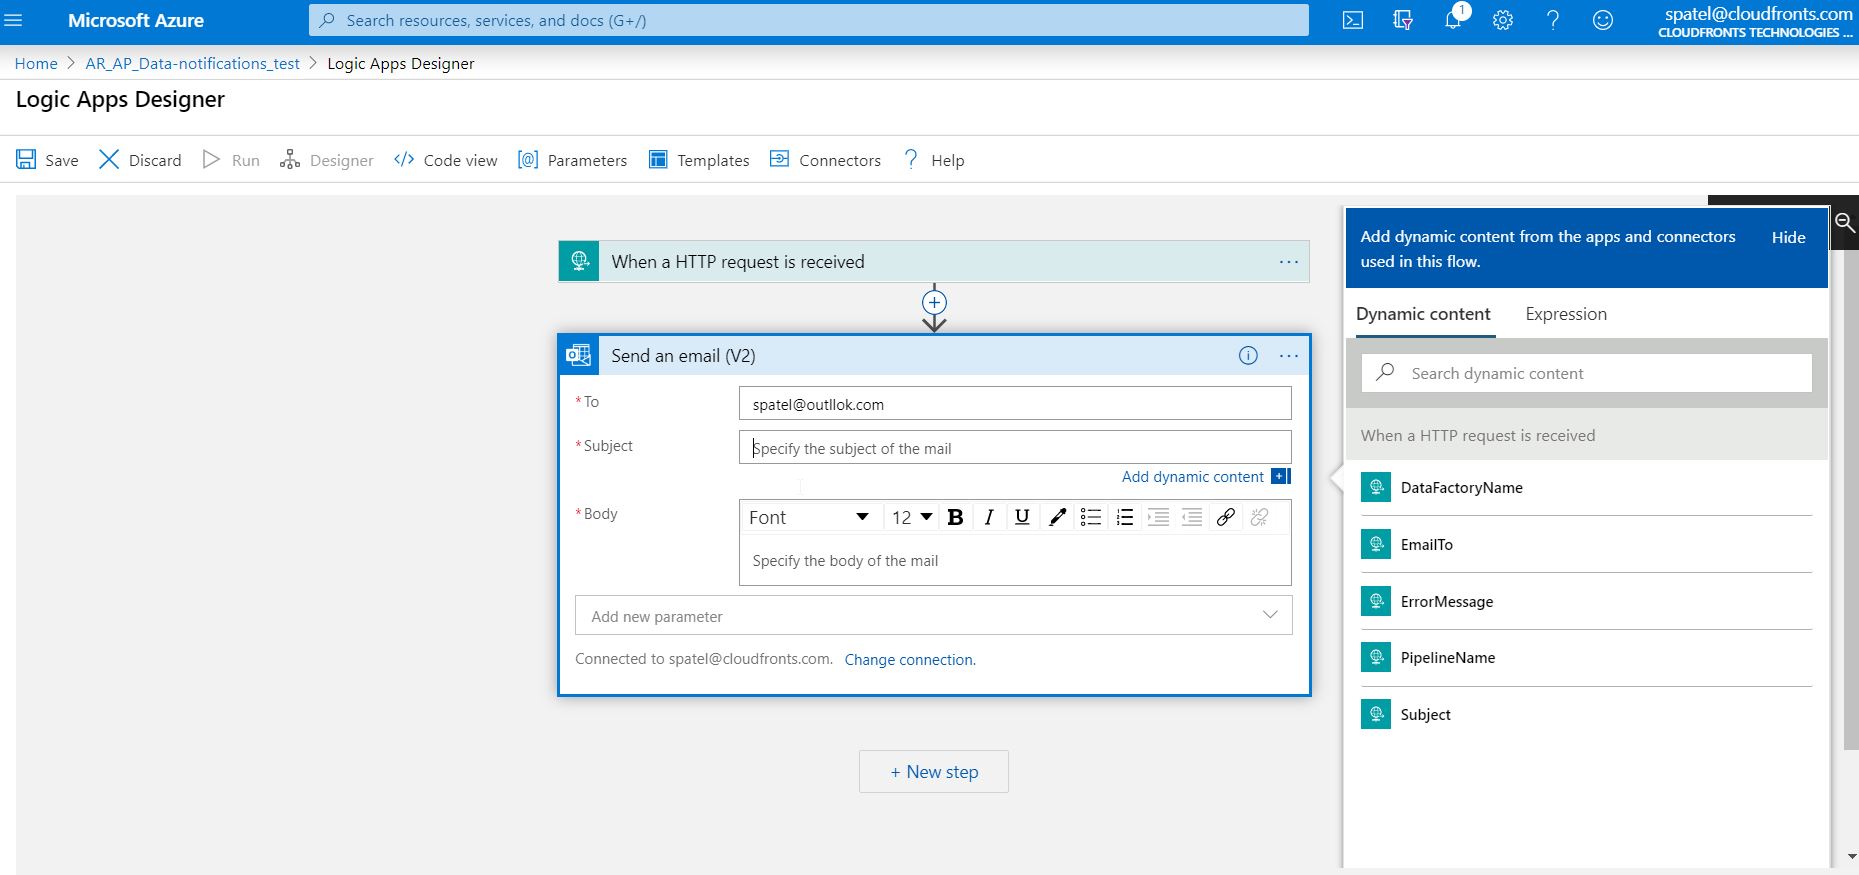
Task: Remove hyperlink in the body editor
Action: point(1260,517)
